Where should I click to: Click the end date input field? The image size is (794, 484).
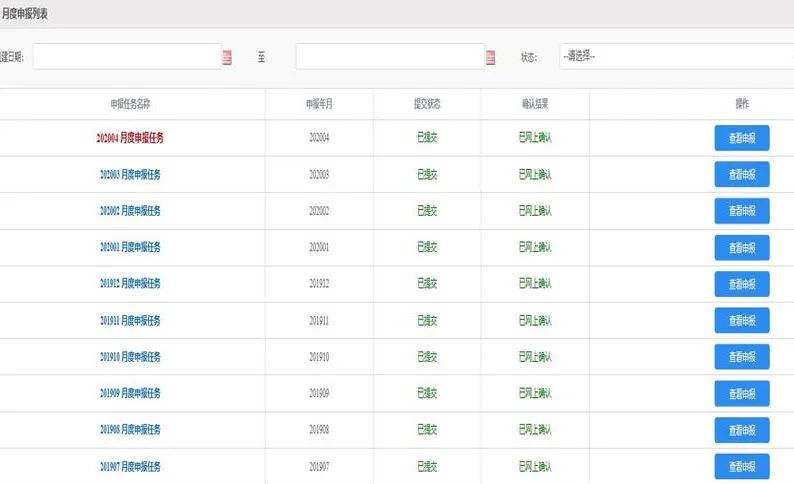389,57
